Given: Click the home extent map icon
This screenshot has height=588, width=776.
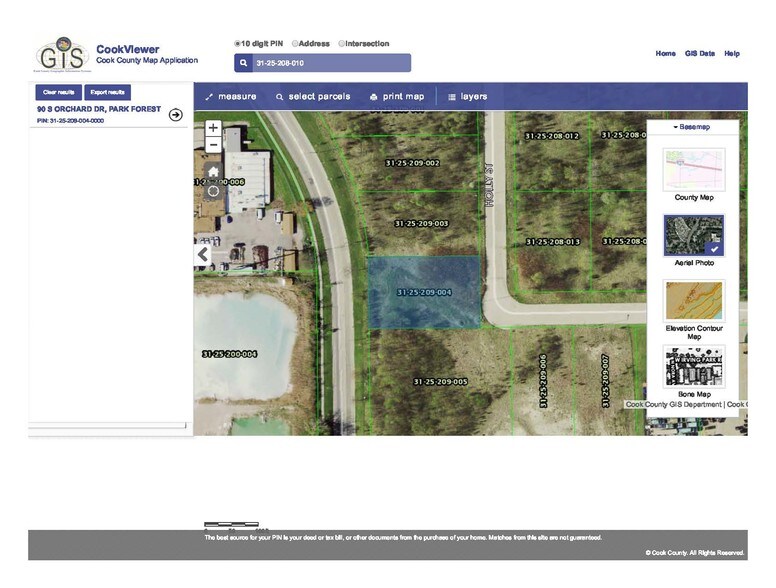Looking at the screenshot, I should [x=213, y=171].
